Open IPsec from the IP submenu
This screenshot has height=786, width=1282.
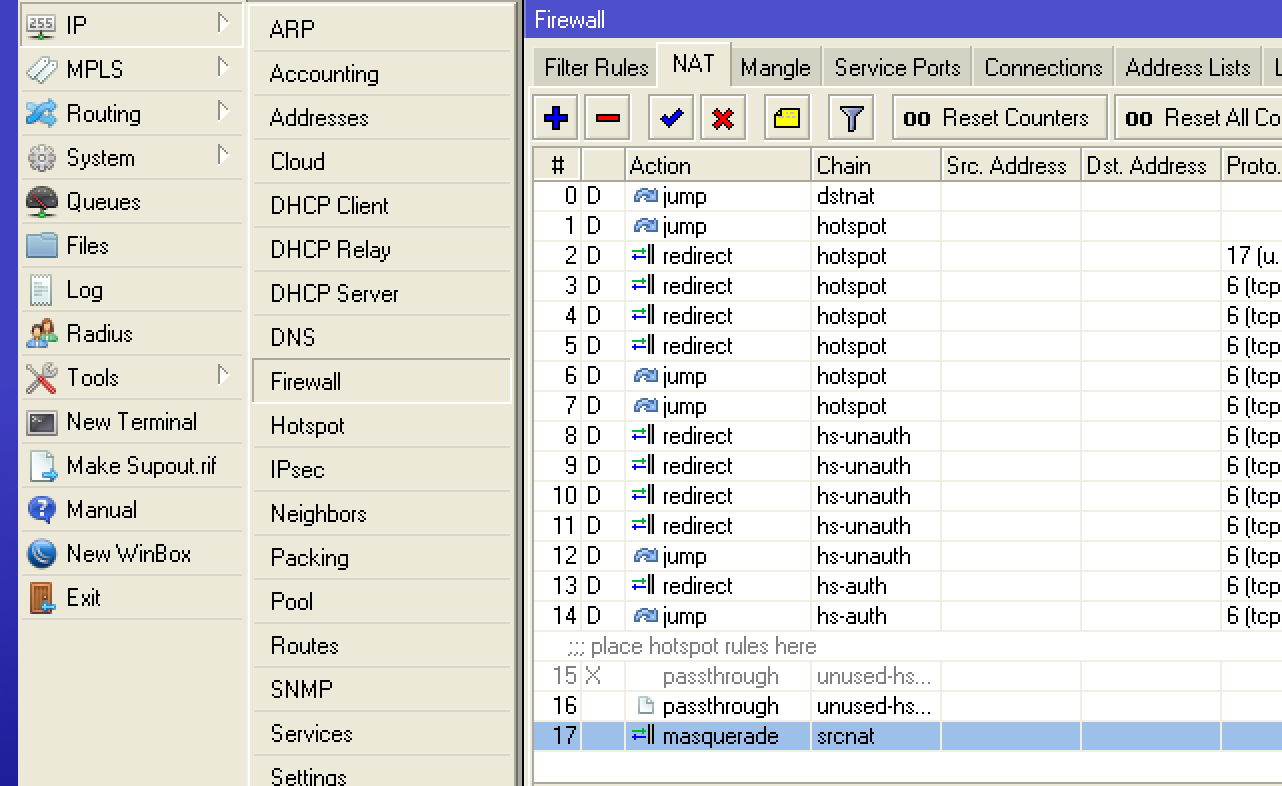point(380,470)
